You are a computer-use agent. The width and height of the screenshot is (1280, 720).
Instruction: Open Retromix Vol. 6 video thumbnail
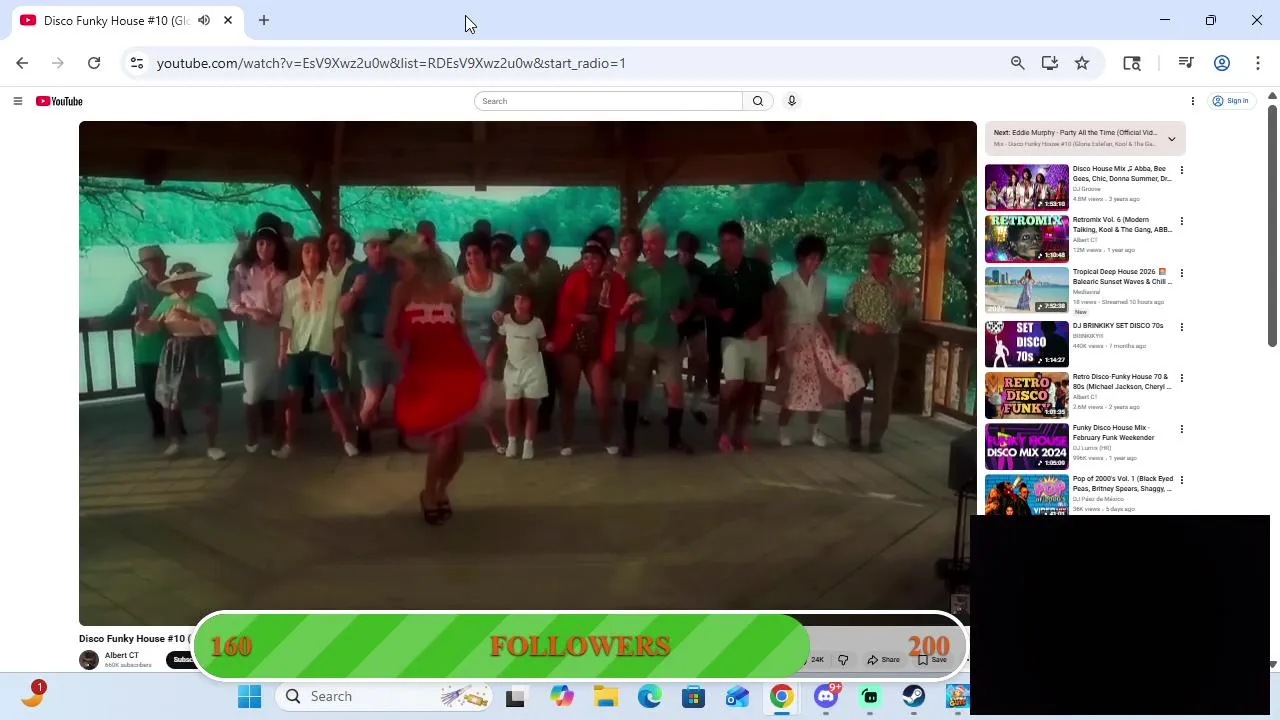[1027, 237]
